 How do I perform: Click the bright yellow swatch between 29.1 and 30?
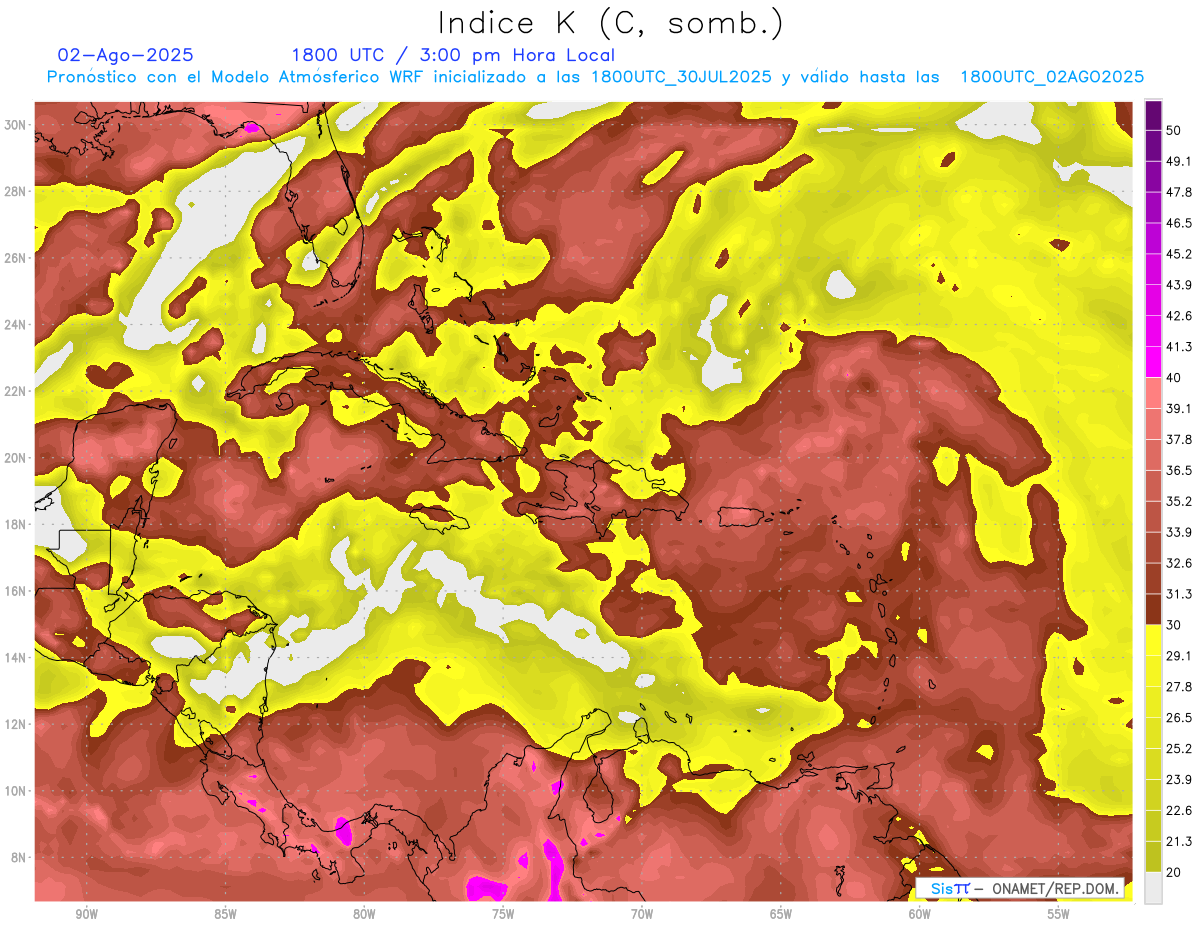1153,640
